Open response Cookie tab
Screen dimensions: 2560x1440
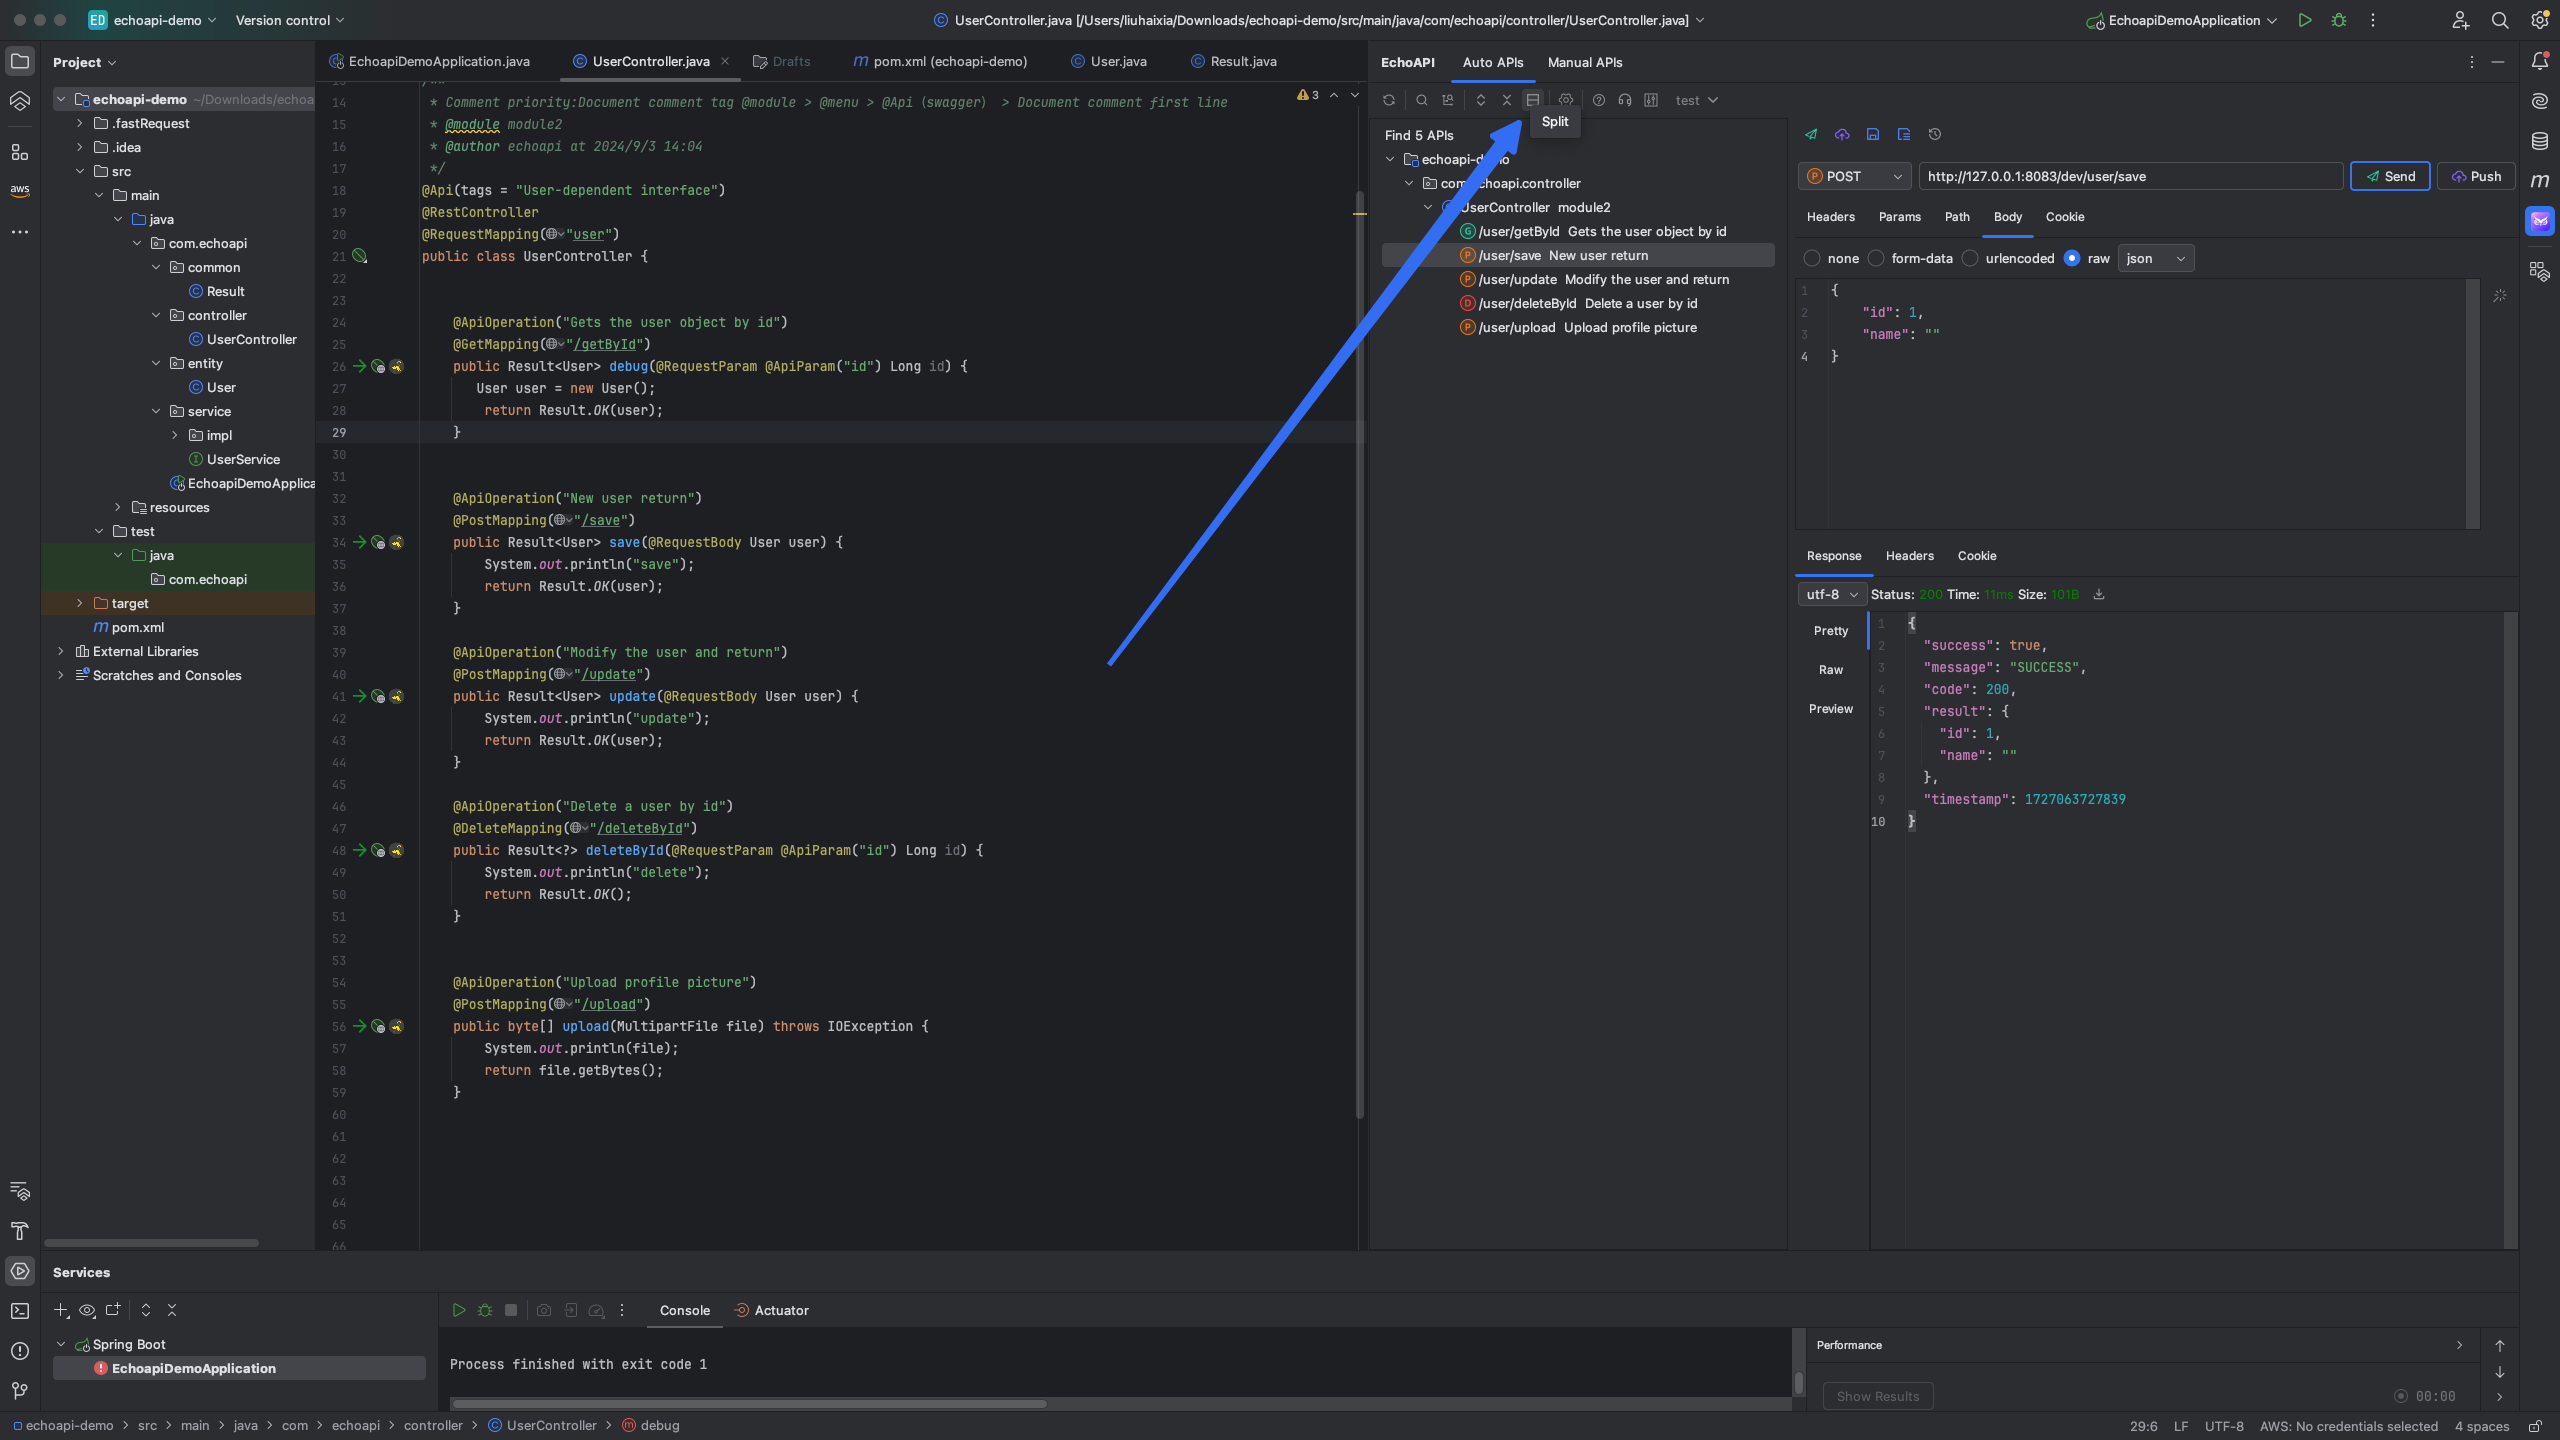[1976, 556]
